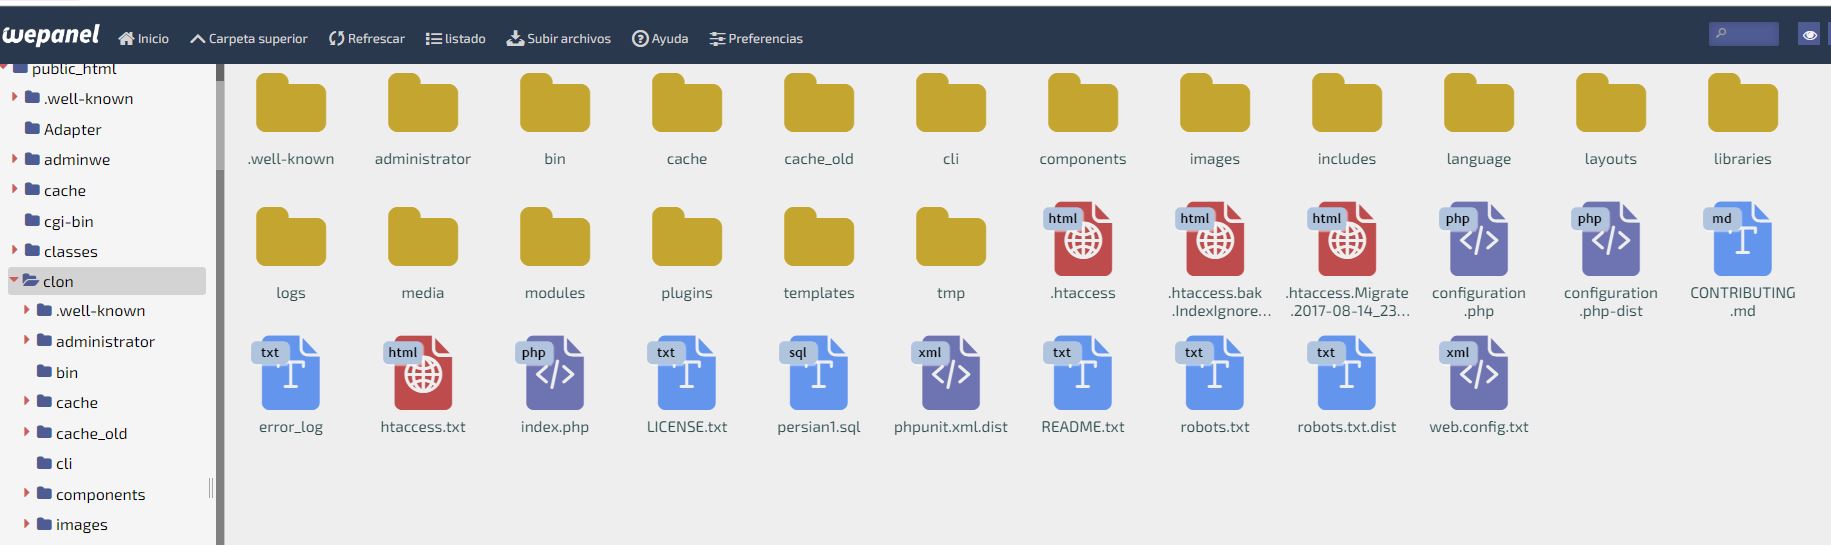The height and width of the screenshot is (545, 1831).
Task: Open the Ayuda help menu
Action: (660, 38)
